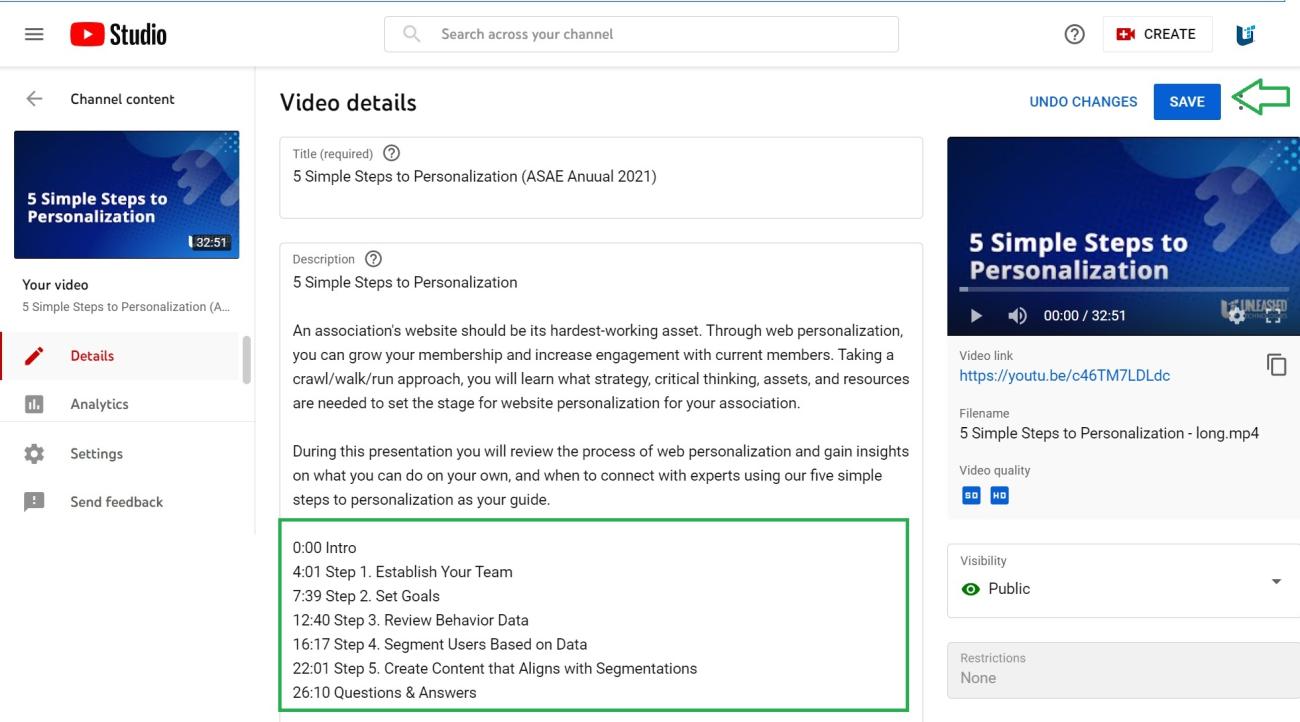Screen dimensions: 1300x722
Task: Copy the video link with copy icon
Action: coord(1276,365)
